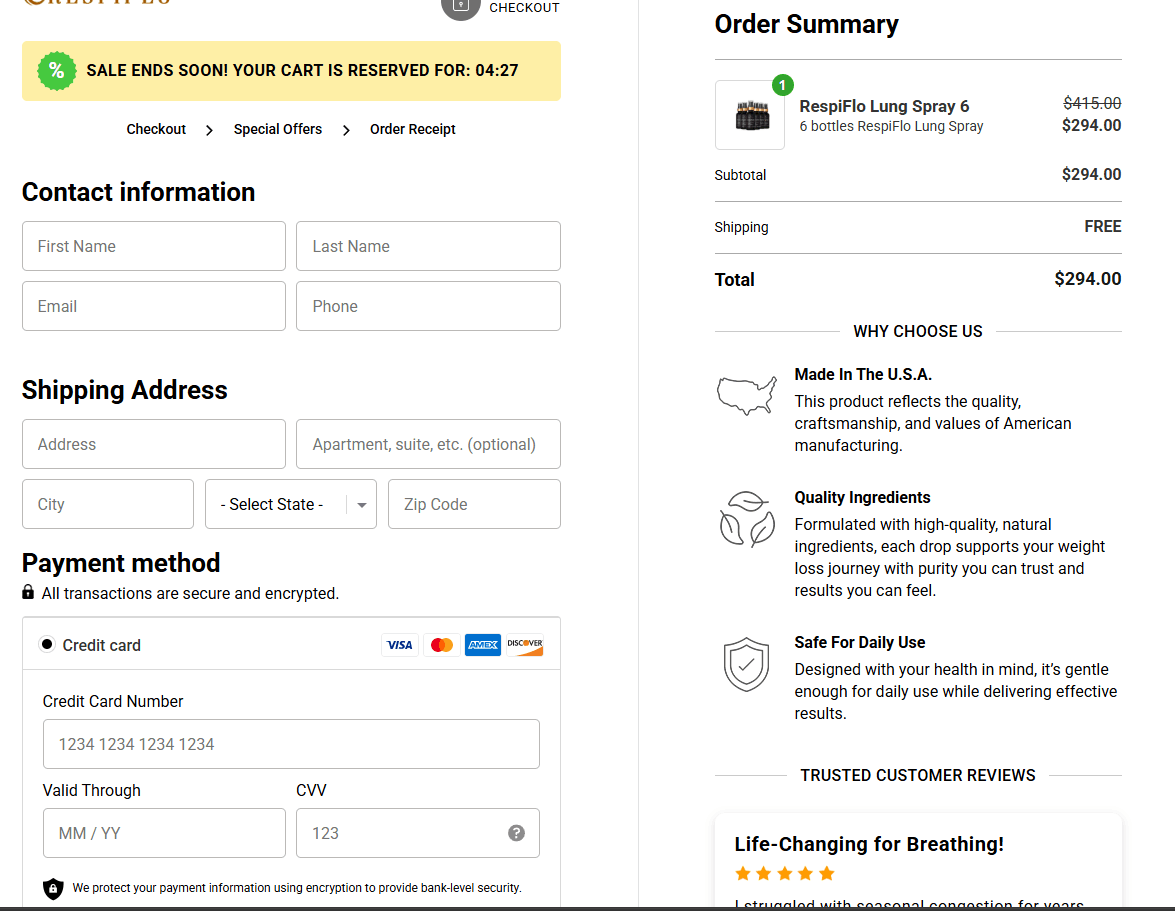The width and height of the screenshot is (1175, 911).
Task: Select the Credit card radio button
Action: (47, 645)
